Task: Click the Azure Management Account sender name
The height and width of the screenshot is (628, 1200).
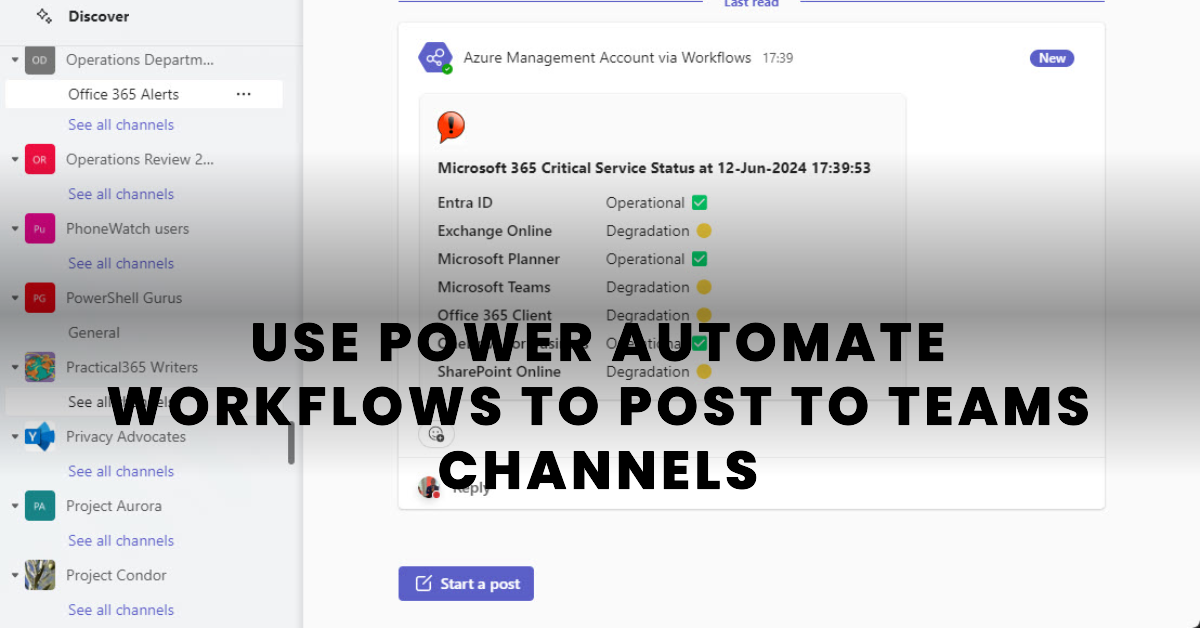Action: 607,58
